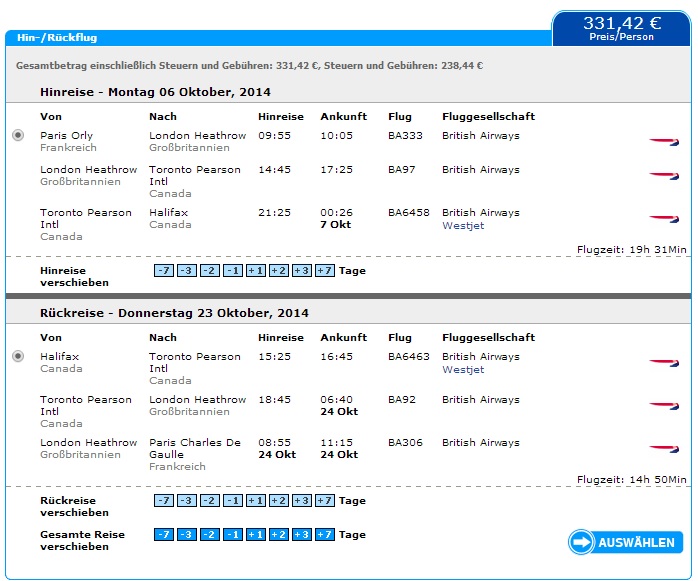Viewport: 698px width, 581px height.
Task: Click the Westjet link for flight BA6458
Action: coord(463,225)
